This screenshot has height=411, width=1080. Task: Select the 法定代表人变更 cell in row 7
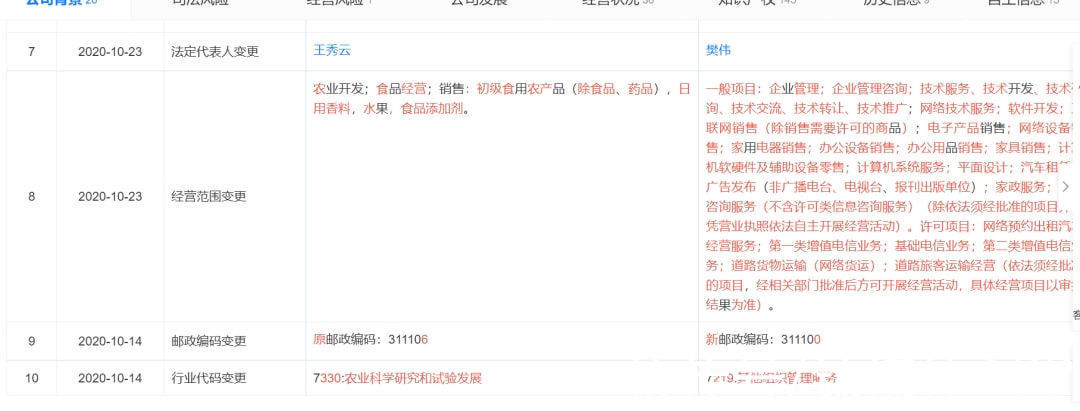pyautogui.click(x=215, y=52)
